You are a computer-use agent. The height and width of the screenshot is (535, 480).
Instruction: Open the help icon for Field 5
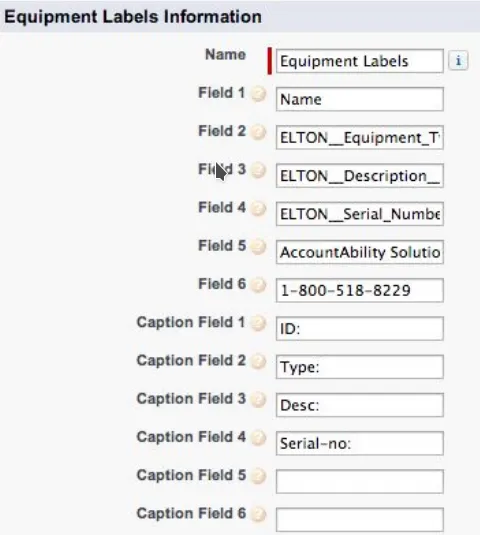click(258, 247)
